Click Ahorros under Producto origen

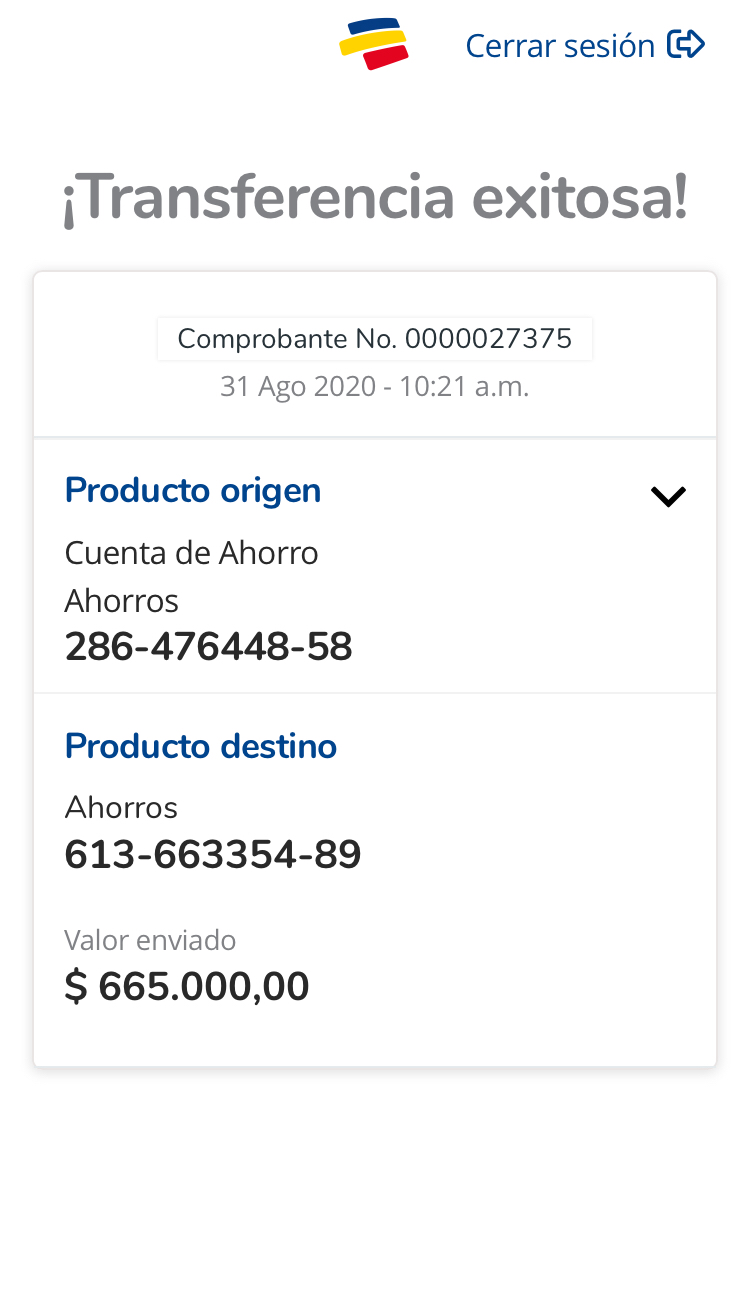tap(121, 601)
